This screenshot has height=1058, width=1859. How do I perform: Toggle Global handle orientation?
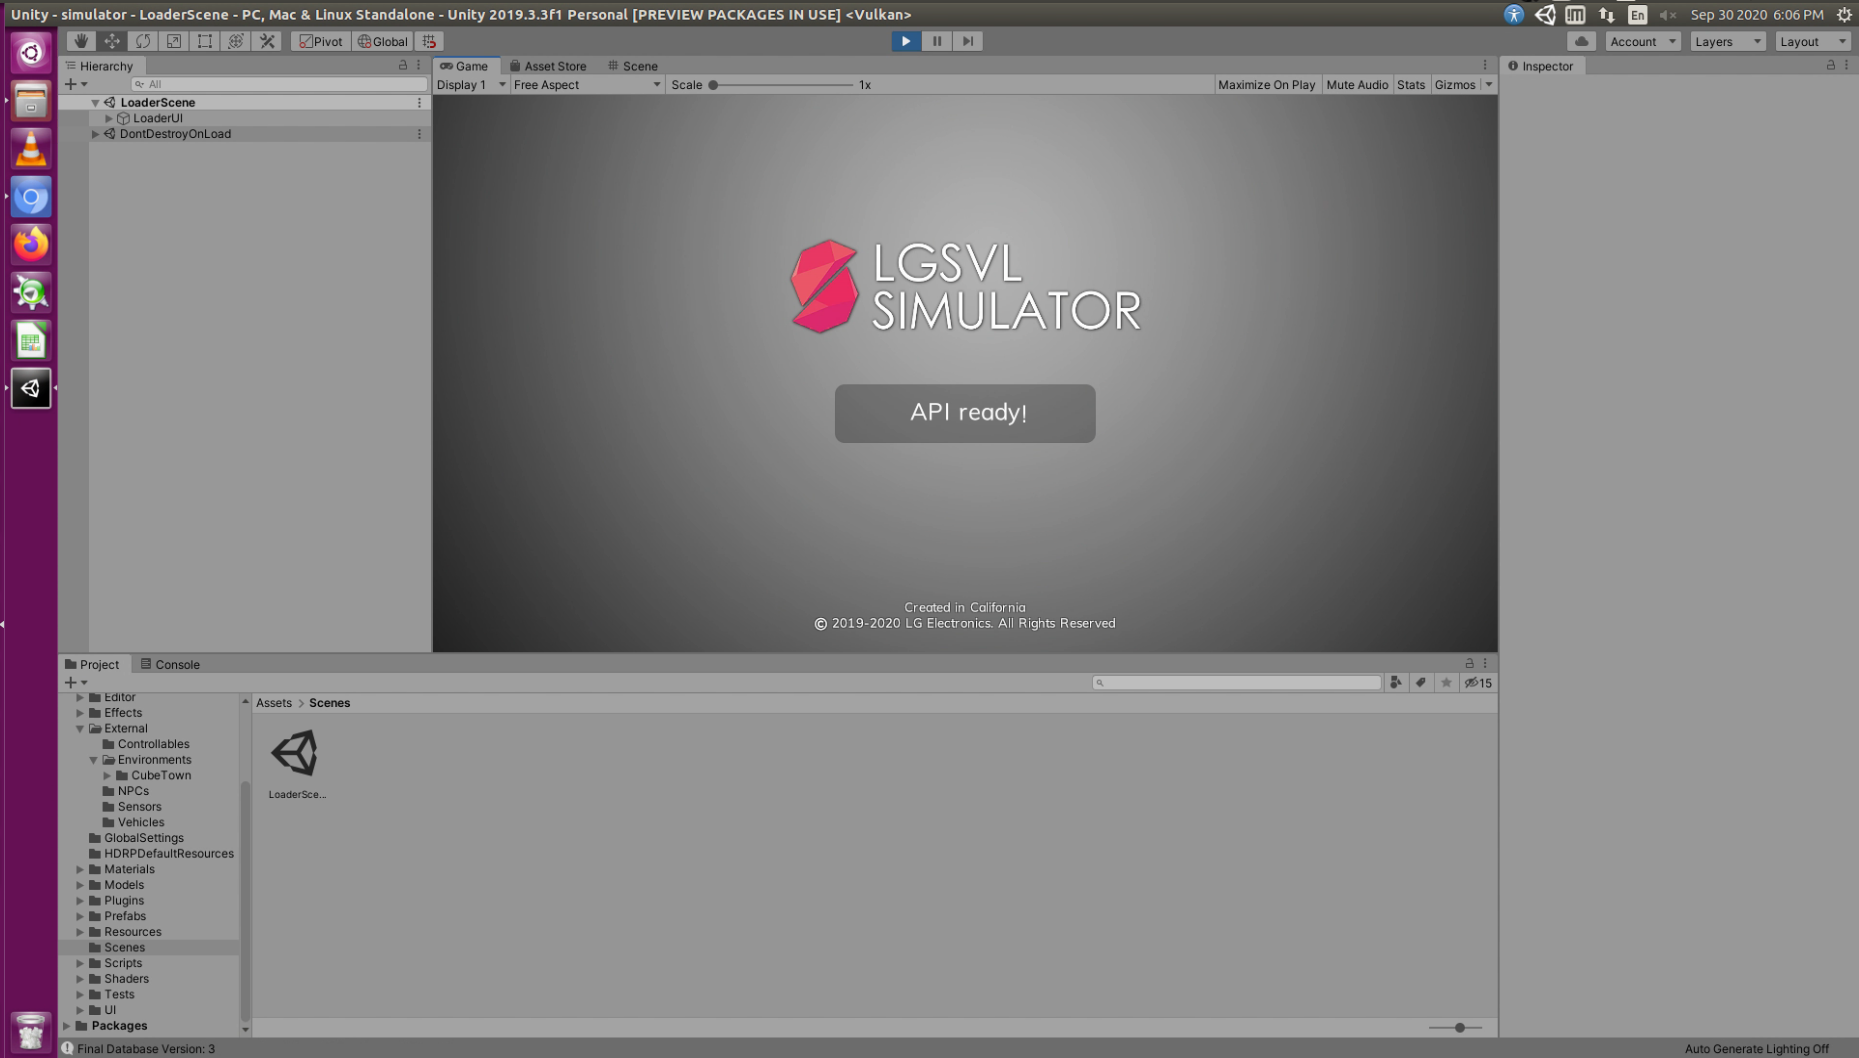click(x=382, y=41)
